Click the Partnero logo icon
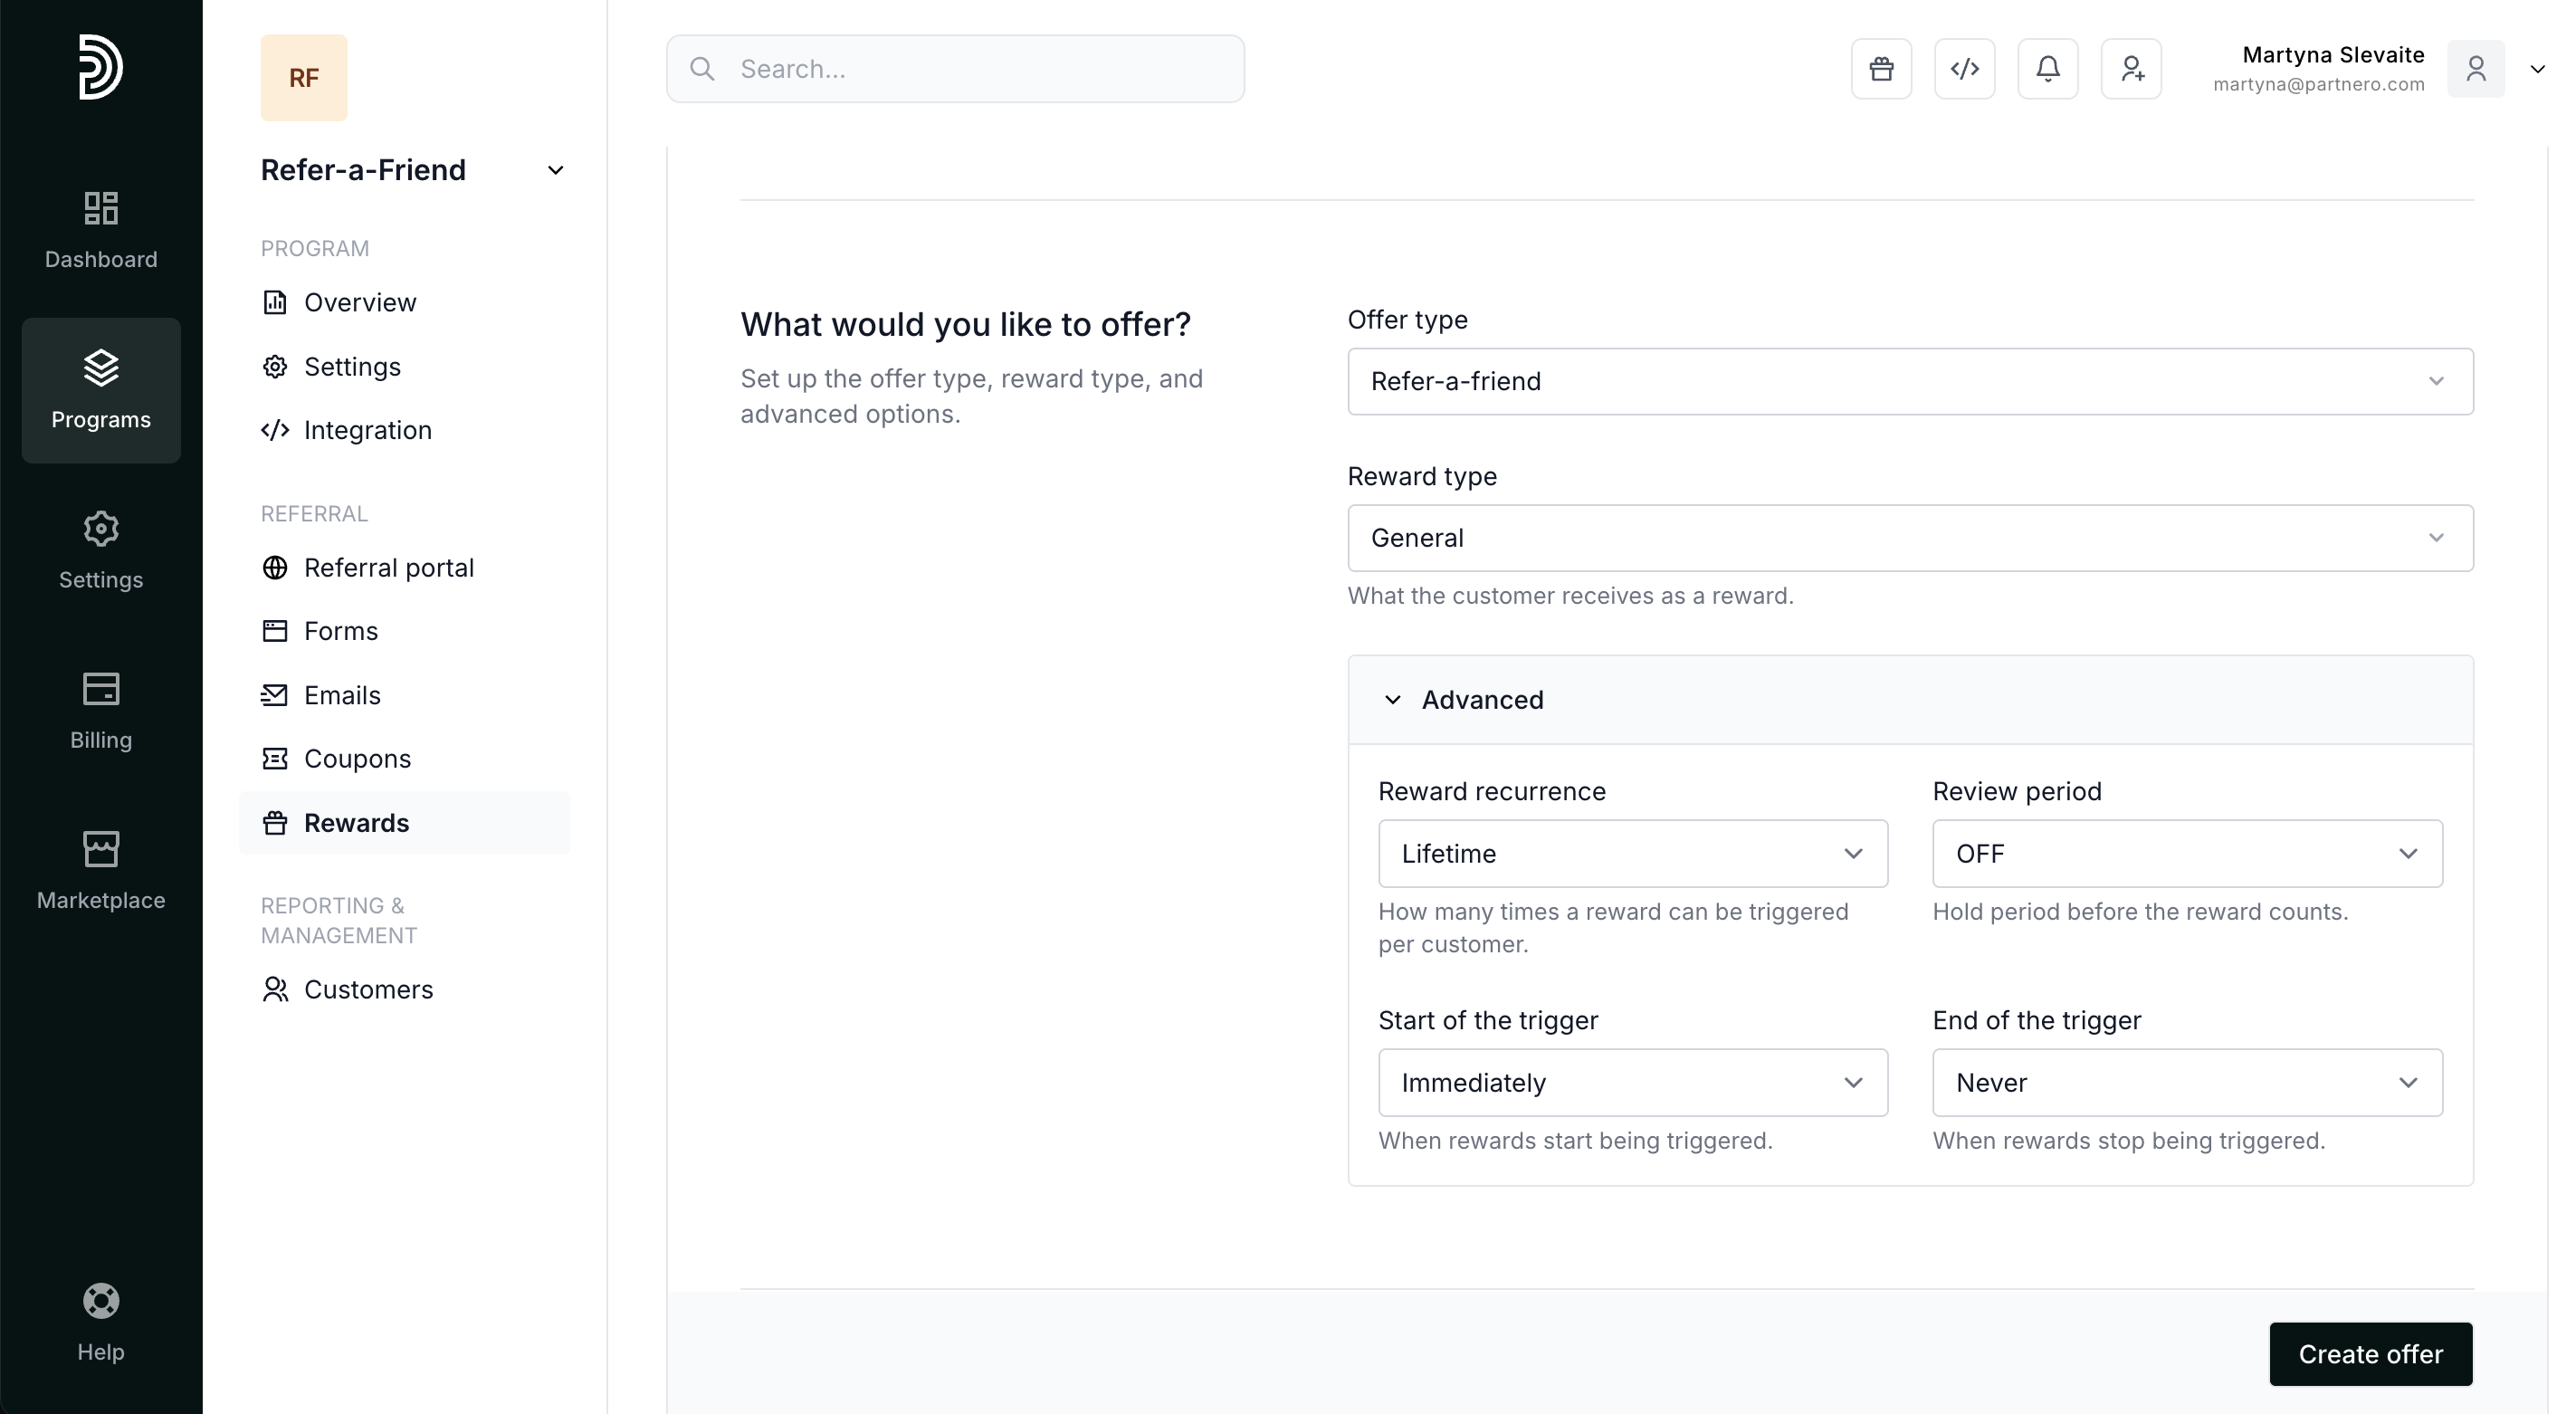This screenshot has height=1414, width=2576. point(101,67)
